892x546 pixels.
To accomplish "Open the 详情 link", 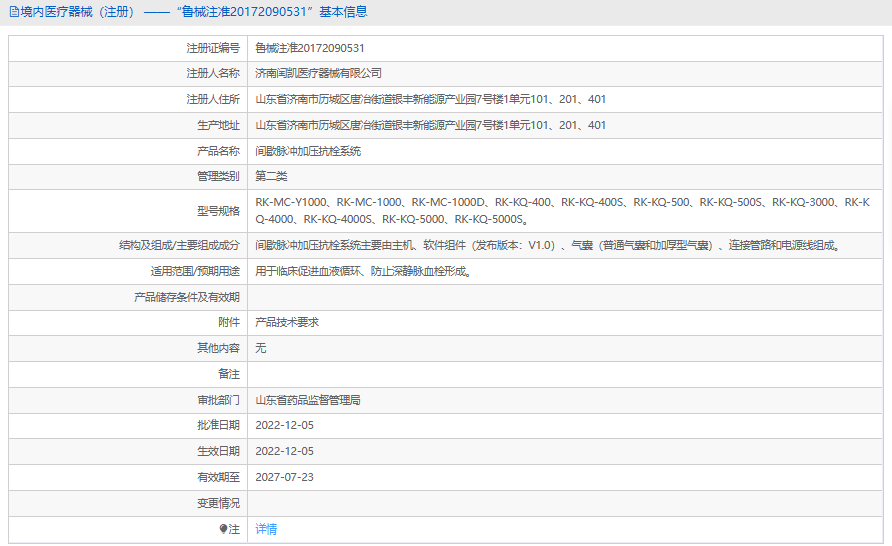I will tap(266, 530).
